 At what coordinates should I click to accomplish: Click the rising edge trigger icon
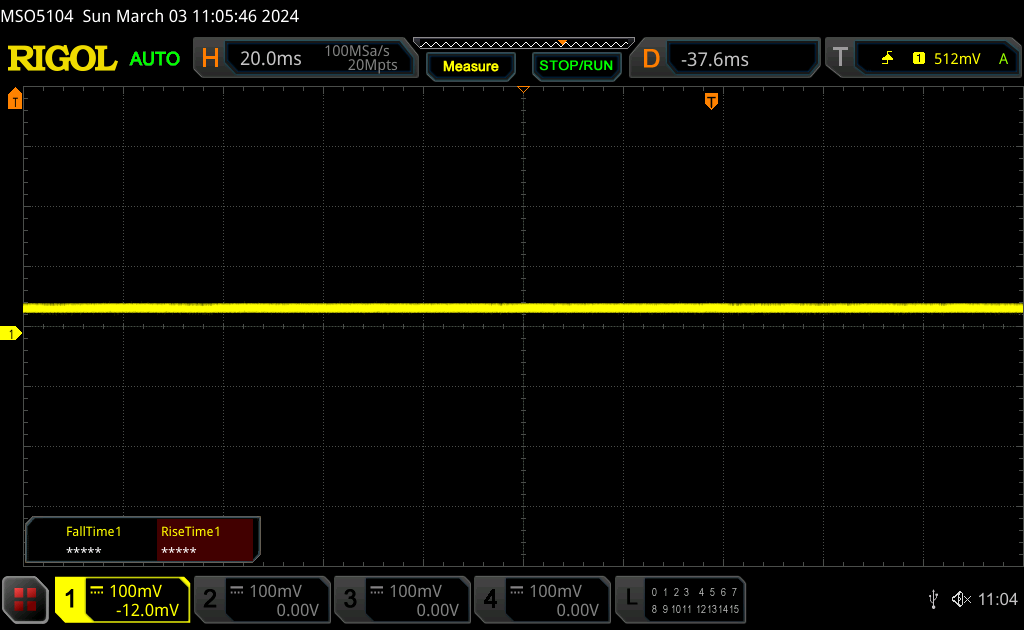click(887, 59)
